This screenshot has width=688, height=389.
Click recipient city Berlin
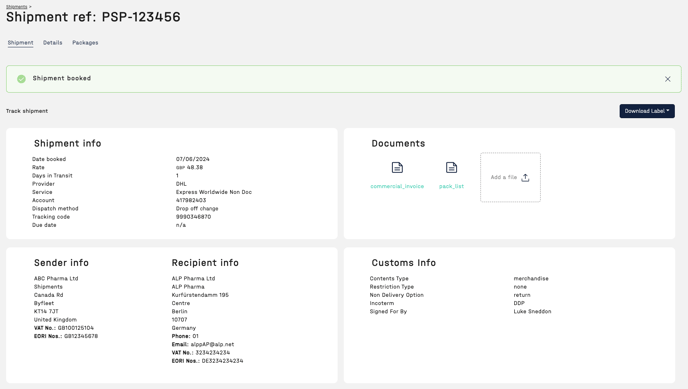pos(179,311)
